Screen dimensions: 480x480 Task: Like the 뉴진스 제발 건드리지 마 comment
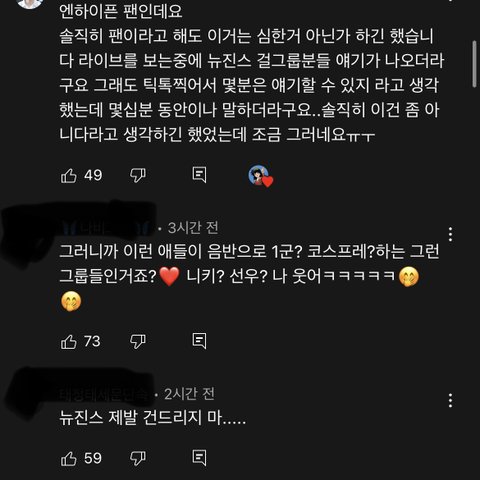coord(69,458)
